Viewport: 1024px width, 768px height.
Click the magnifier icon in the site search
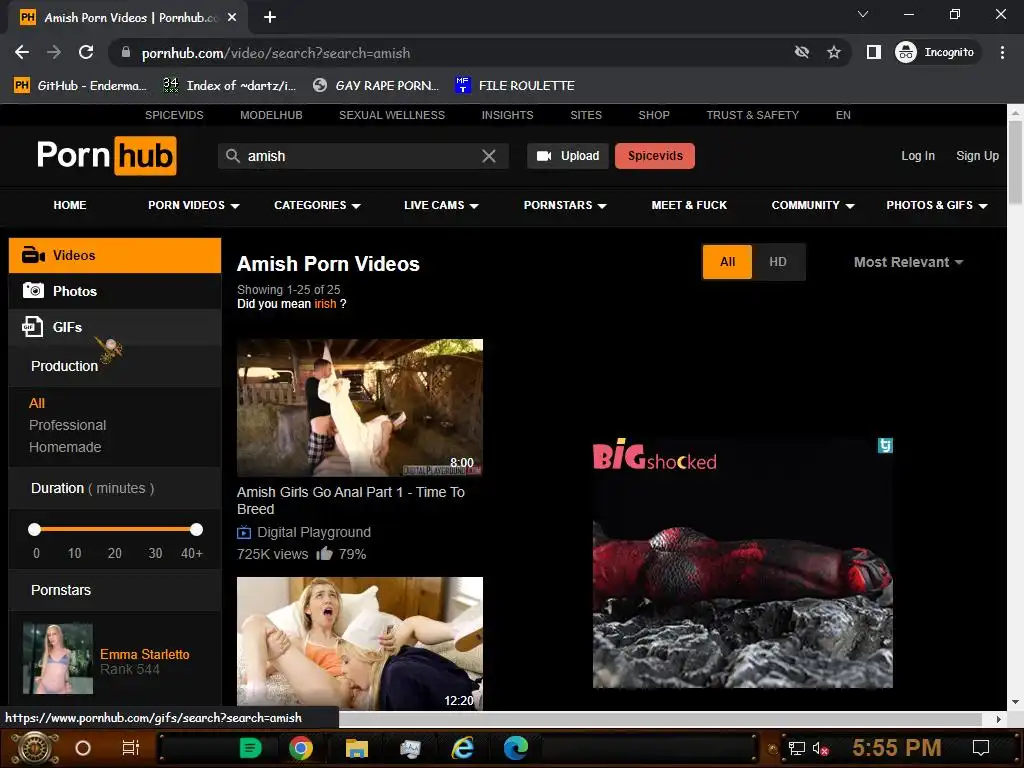click(x=232, y=156)
